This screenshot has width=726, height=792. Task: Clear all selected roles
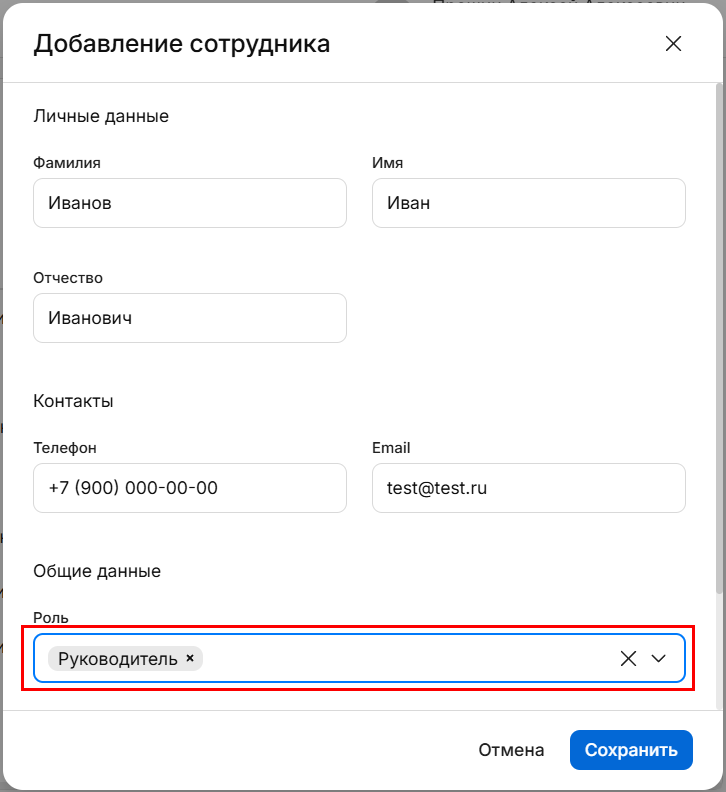628,658
